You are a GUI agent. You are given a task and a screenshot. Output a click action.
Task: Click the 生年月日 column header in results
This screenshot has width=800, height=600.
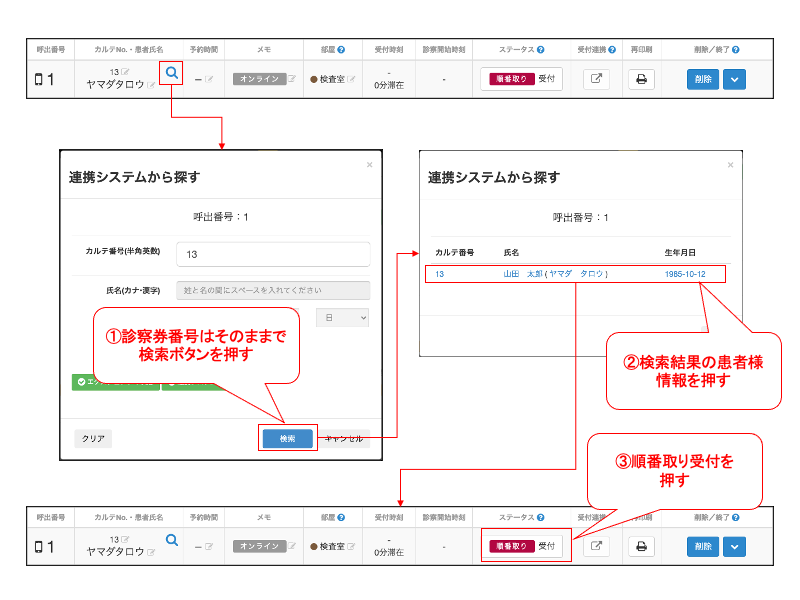coord(680,253)
